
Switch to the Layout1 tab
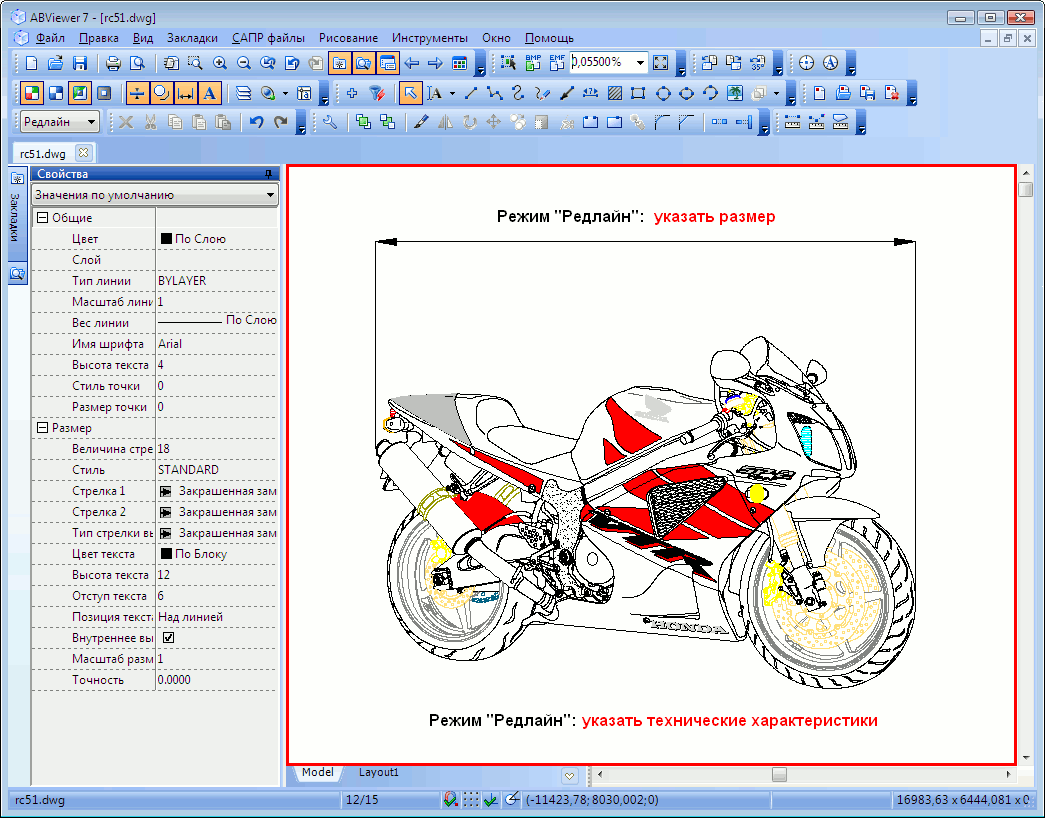379,772
